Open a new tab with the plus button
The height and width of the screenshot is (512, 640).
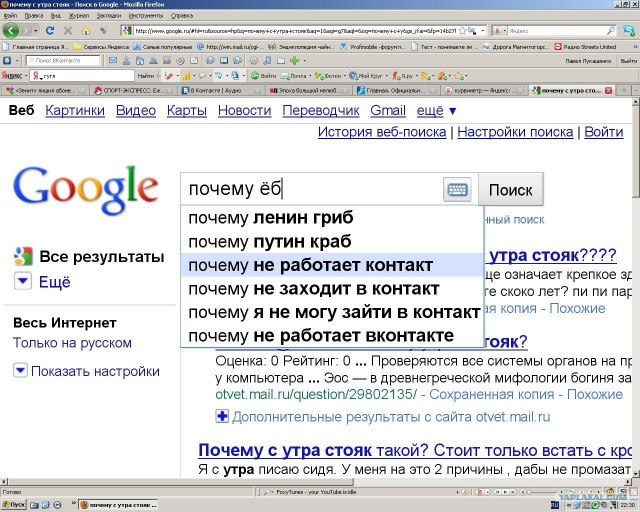pos(623,90)
